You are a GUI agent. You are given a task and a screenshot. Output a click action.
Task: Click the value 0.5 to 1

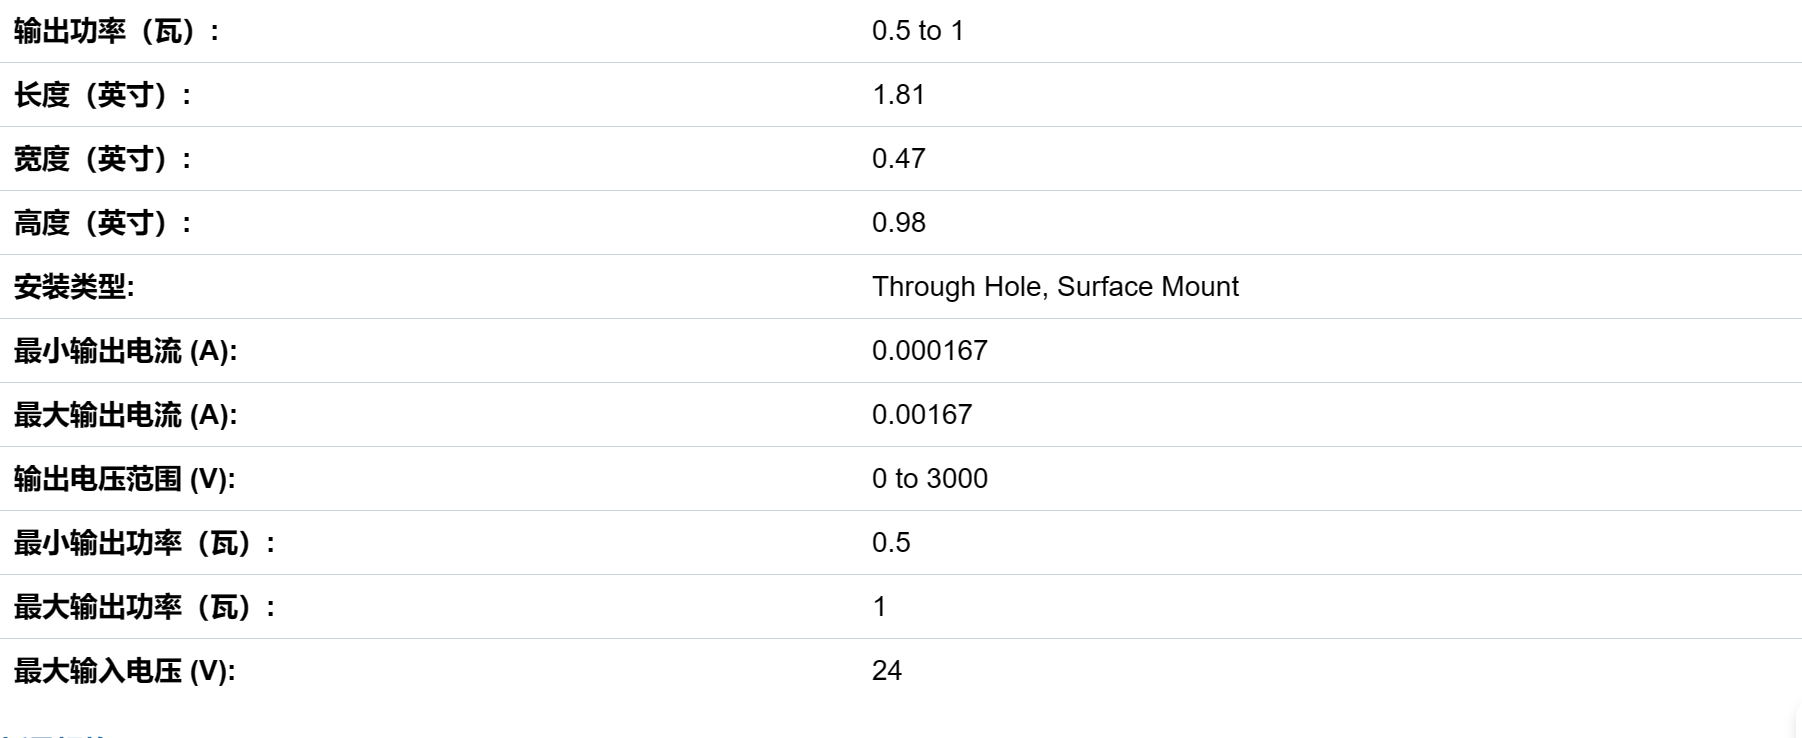918,31
